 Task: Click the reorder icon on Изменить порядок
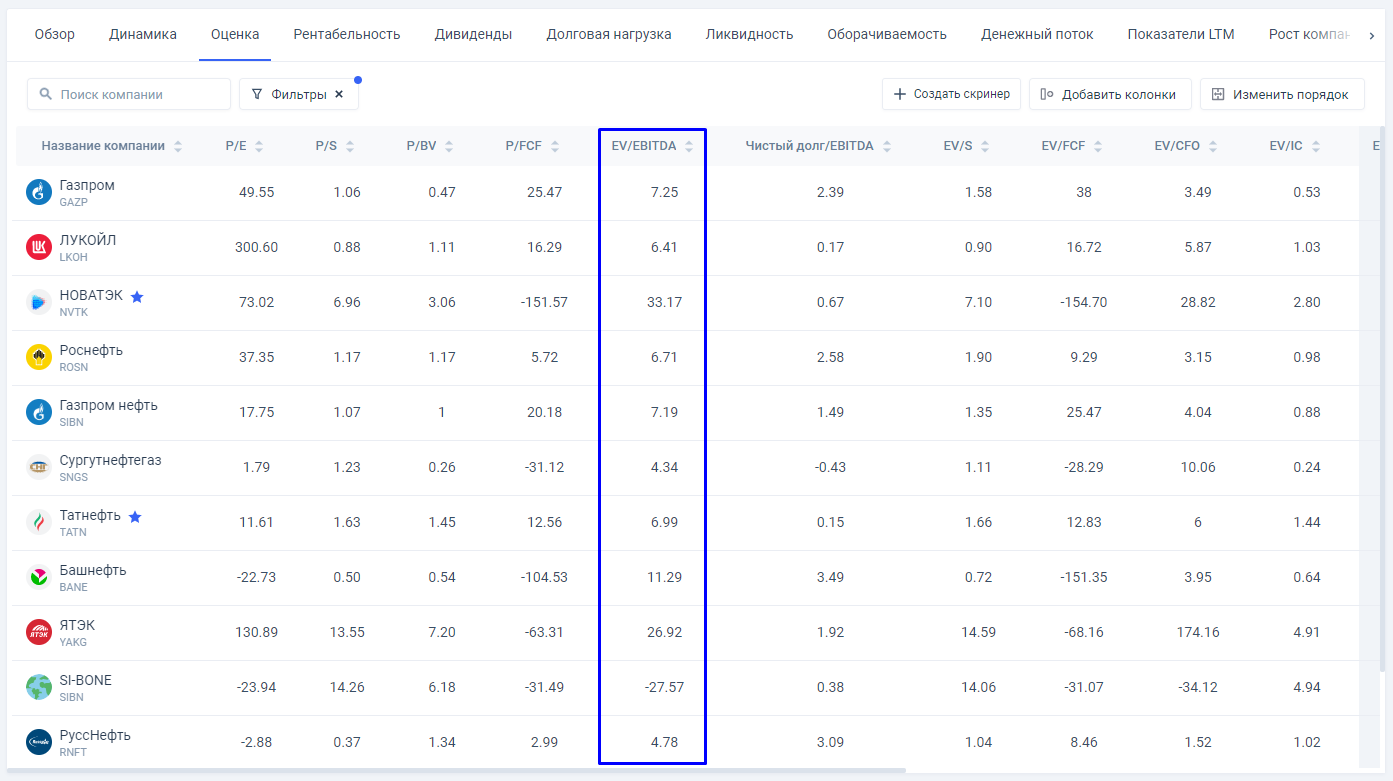click(x=1219, y=93)
